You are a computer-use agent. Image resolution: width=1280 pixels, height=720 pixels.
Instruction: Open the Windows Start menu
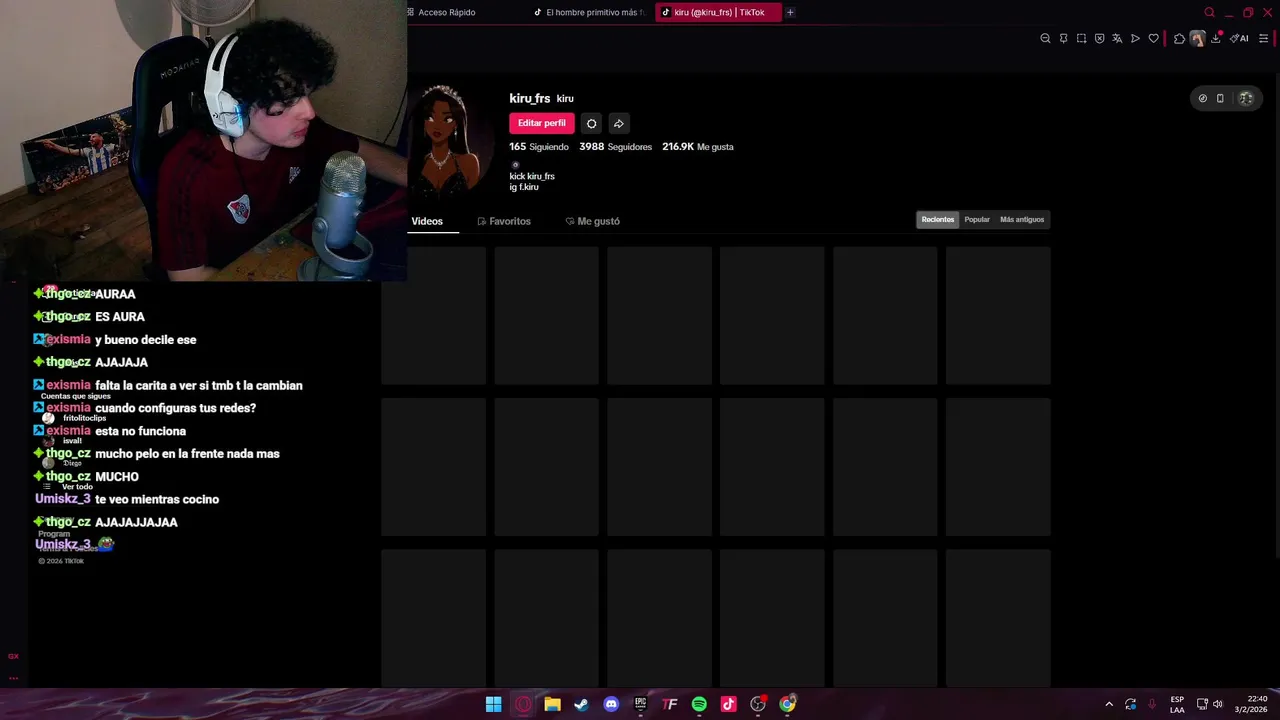[x=493, y=704]
